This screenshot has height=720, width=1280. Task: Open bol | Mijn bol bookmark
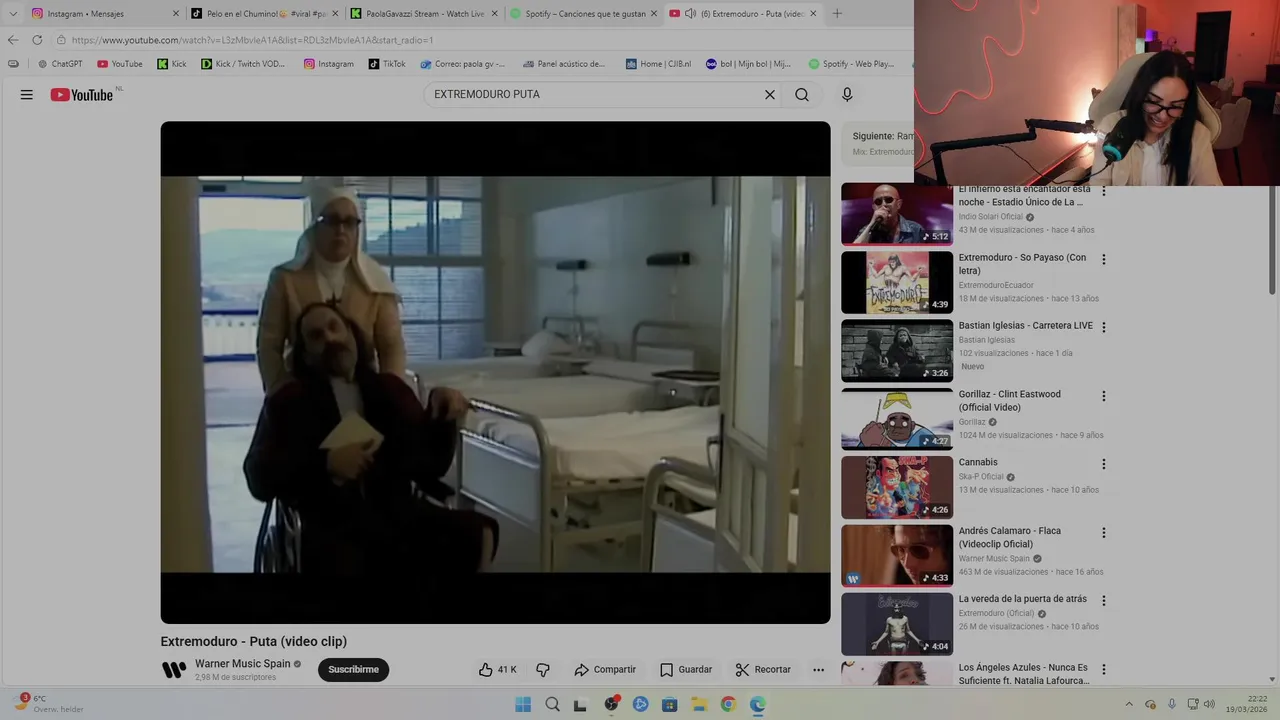point(748,64)
